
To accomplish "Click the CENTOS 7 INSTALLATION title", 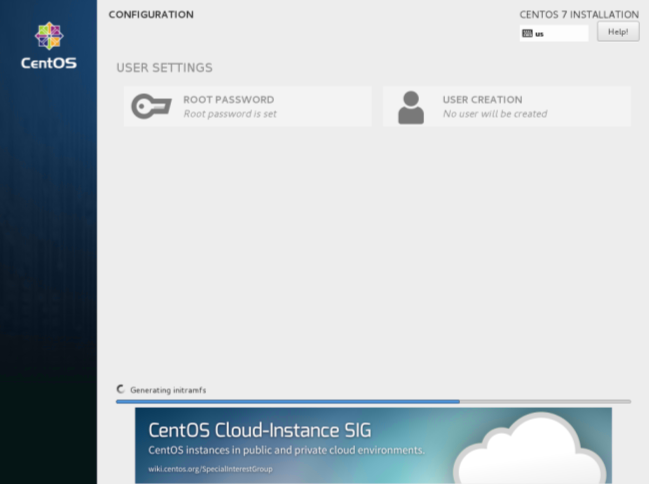I will (x=579, y=14).
